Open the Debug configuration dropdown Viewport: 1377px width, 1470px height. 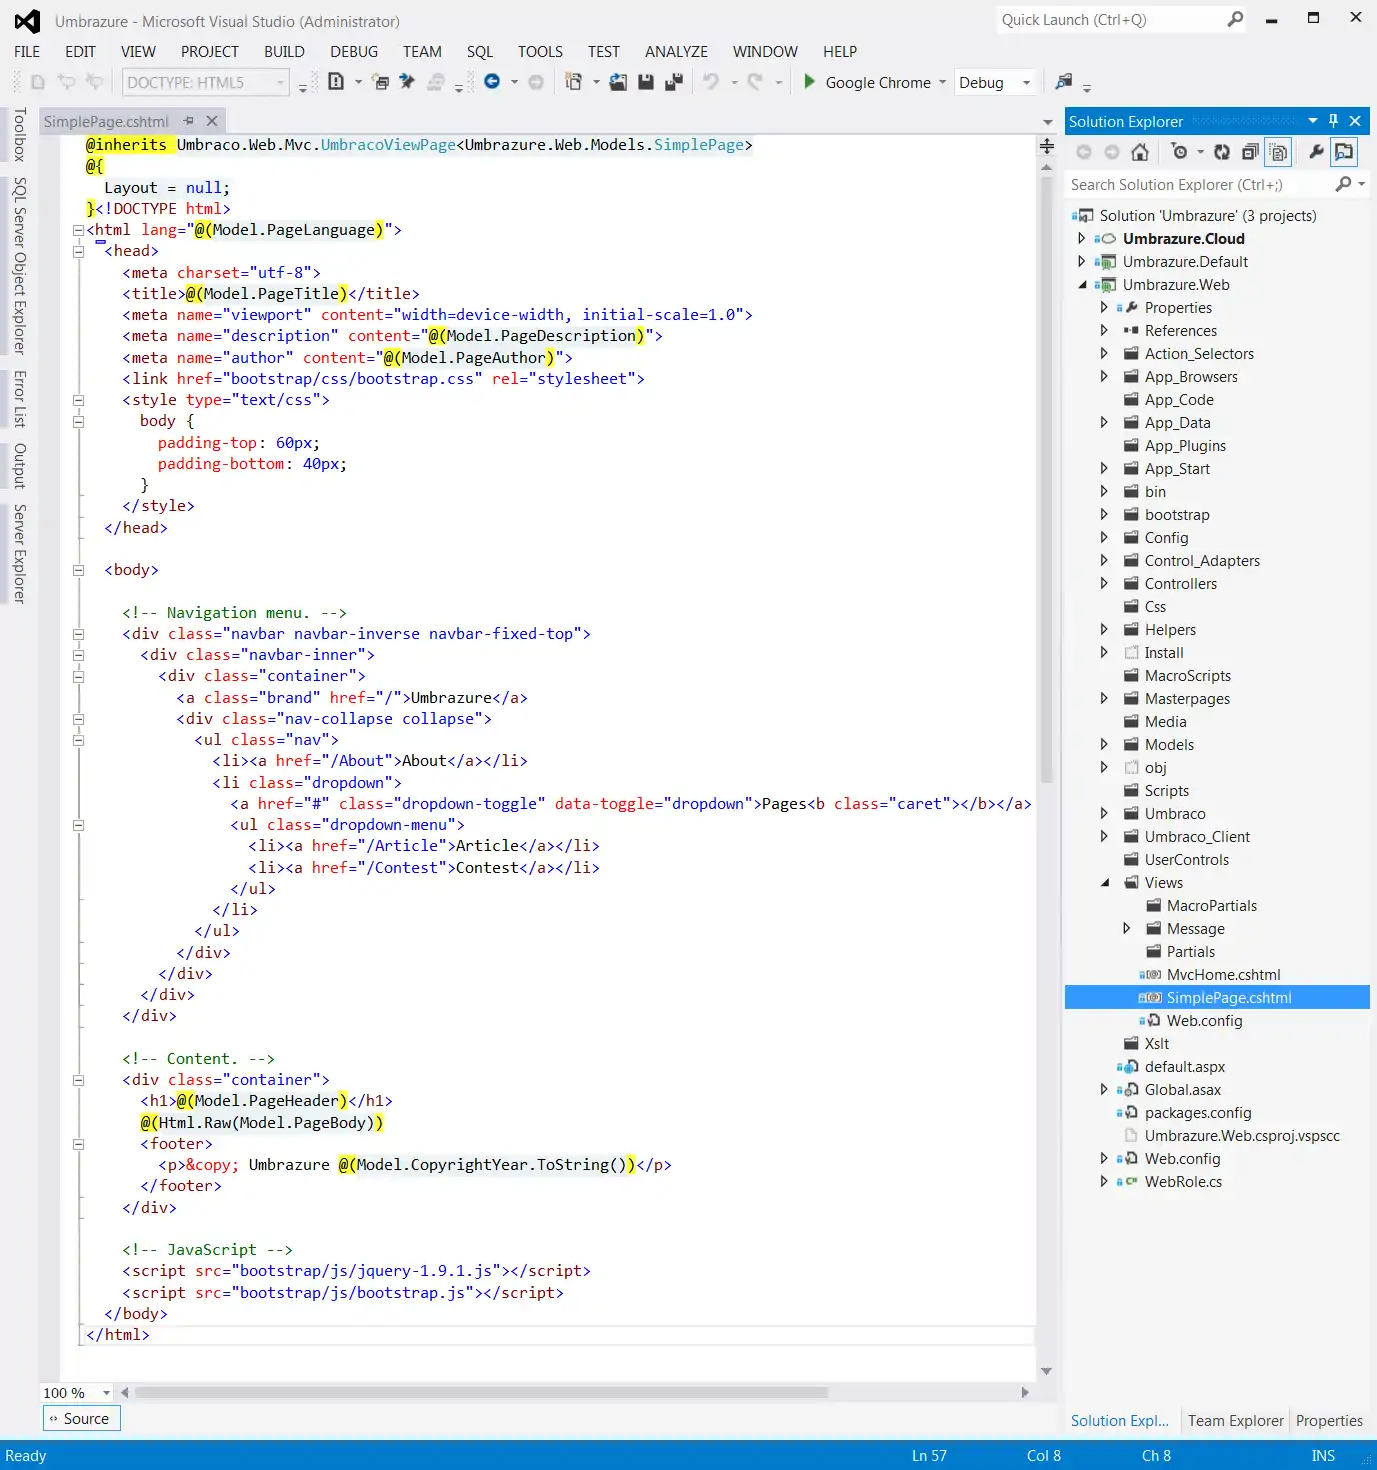pos(995,82)
